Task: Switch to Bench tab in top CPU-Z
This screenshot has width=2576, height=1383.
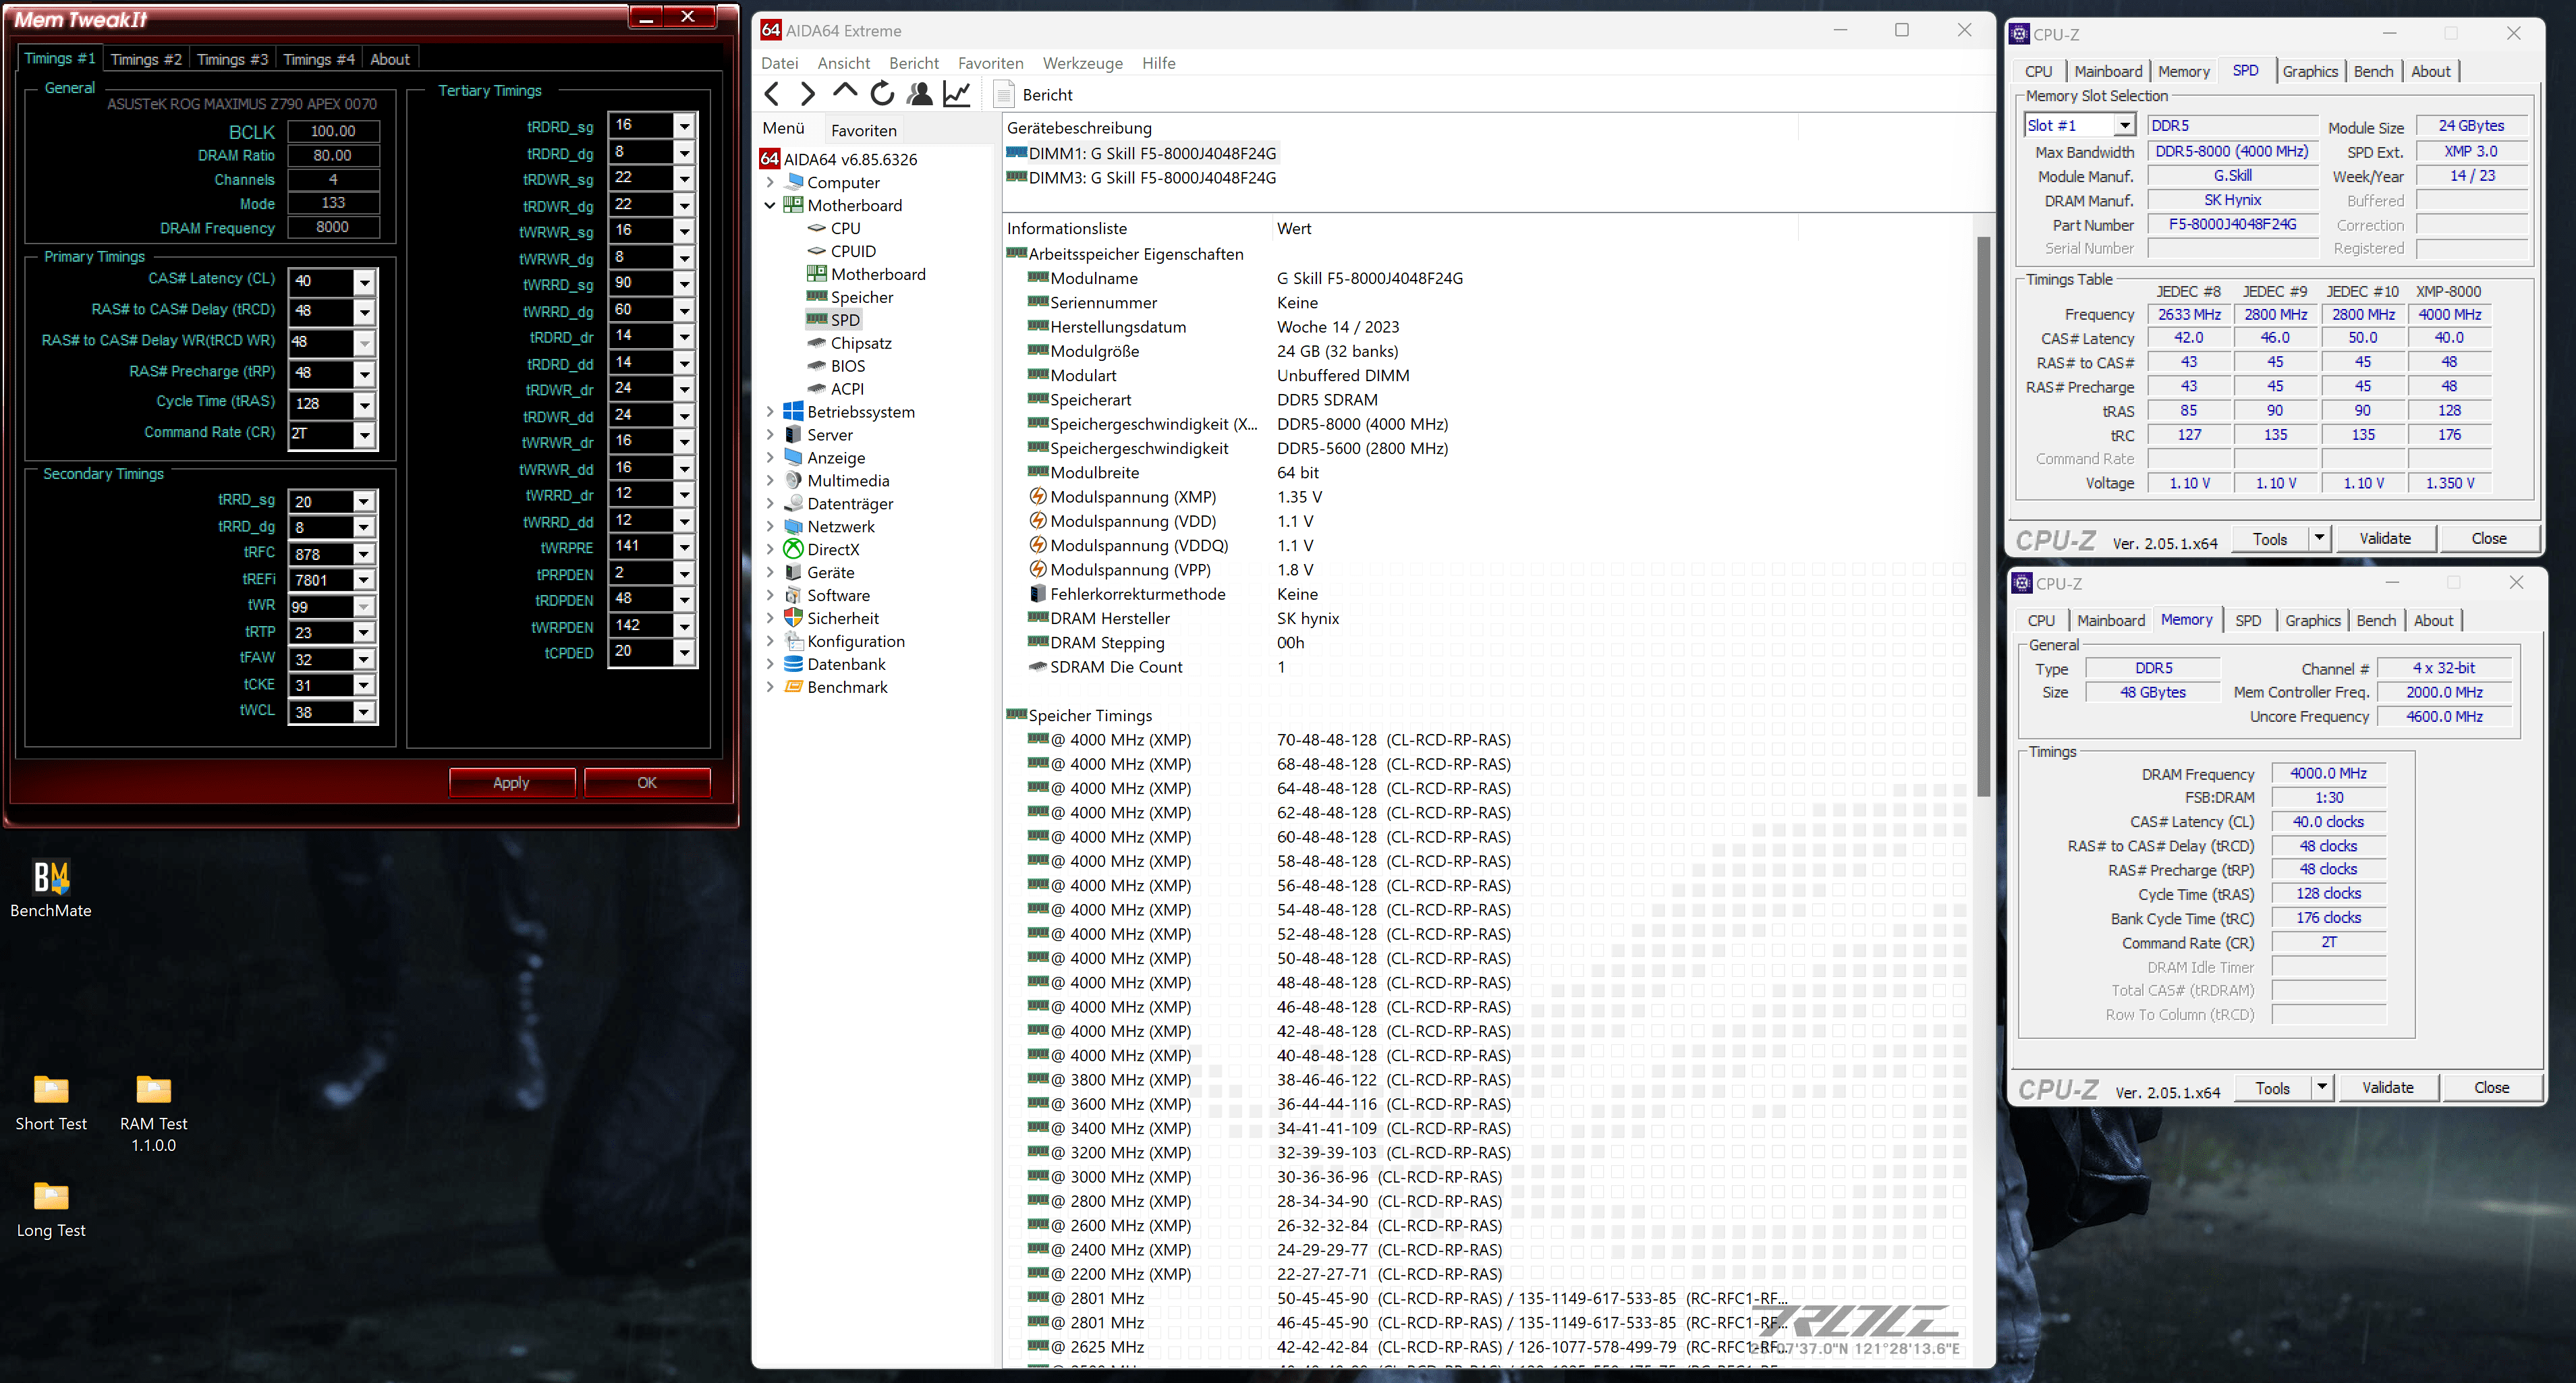Action: (2373, 71)
